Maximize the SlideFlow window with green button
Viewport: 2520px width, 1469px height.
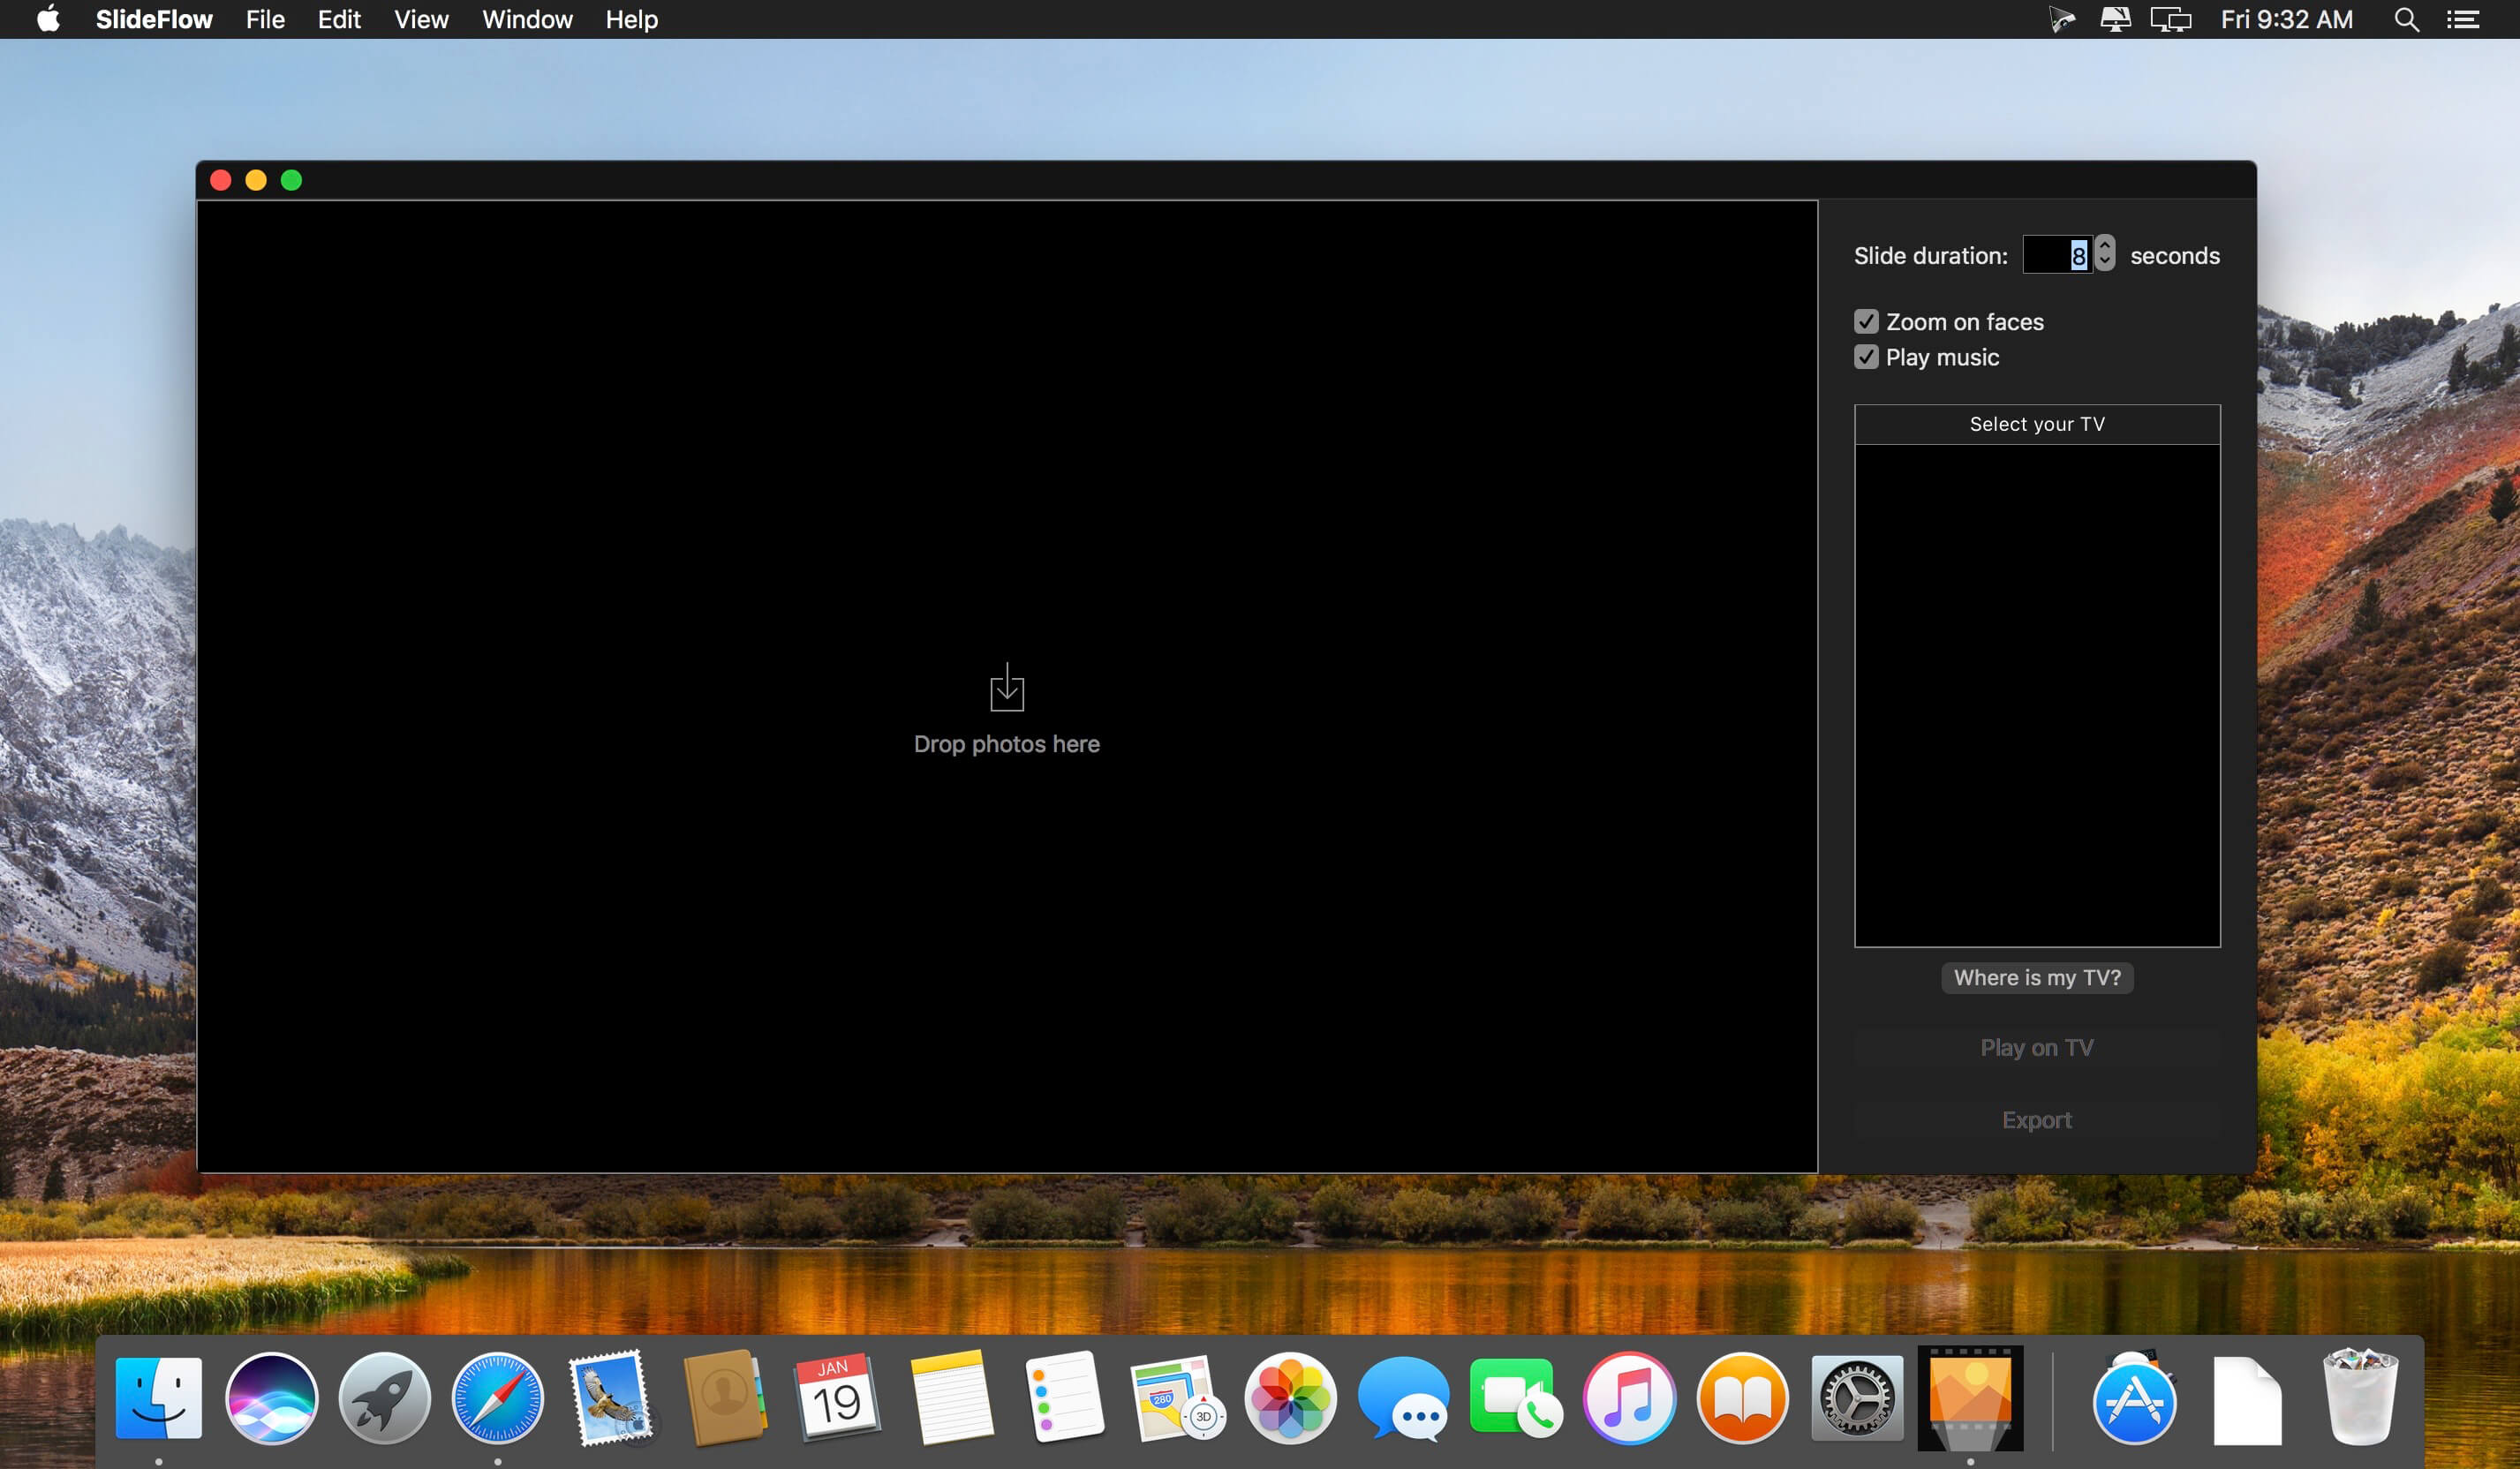coord(291,180)
